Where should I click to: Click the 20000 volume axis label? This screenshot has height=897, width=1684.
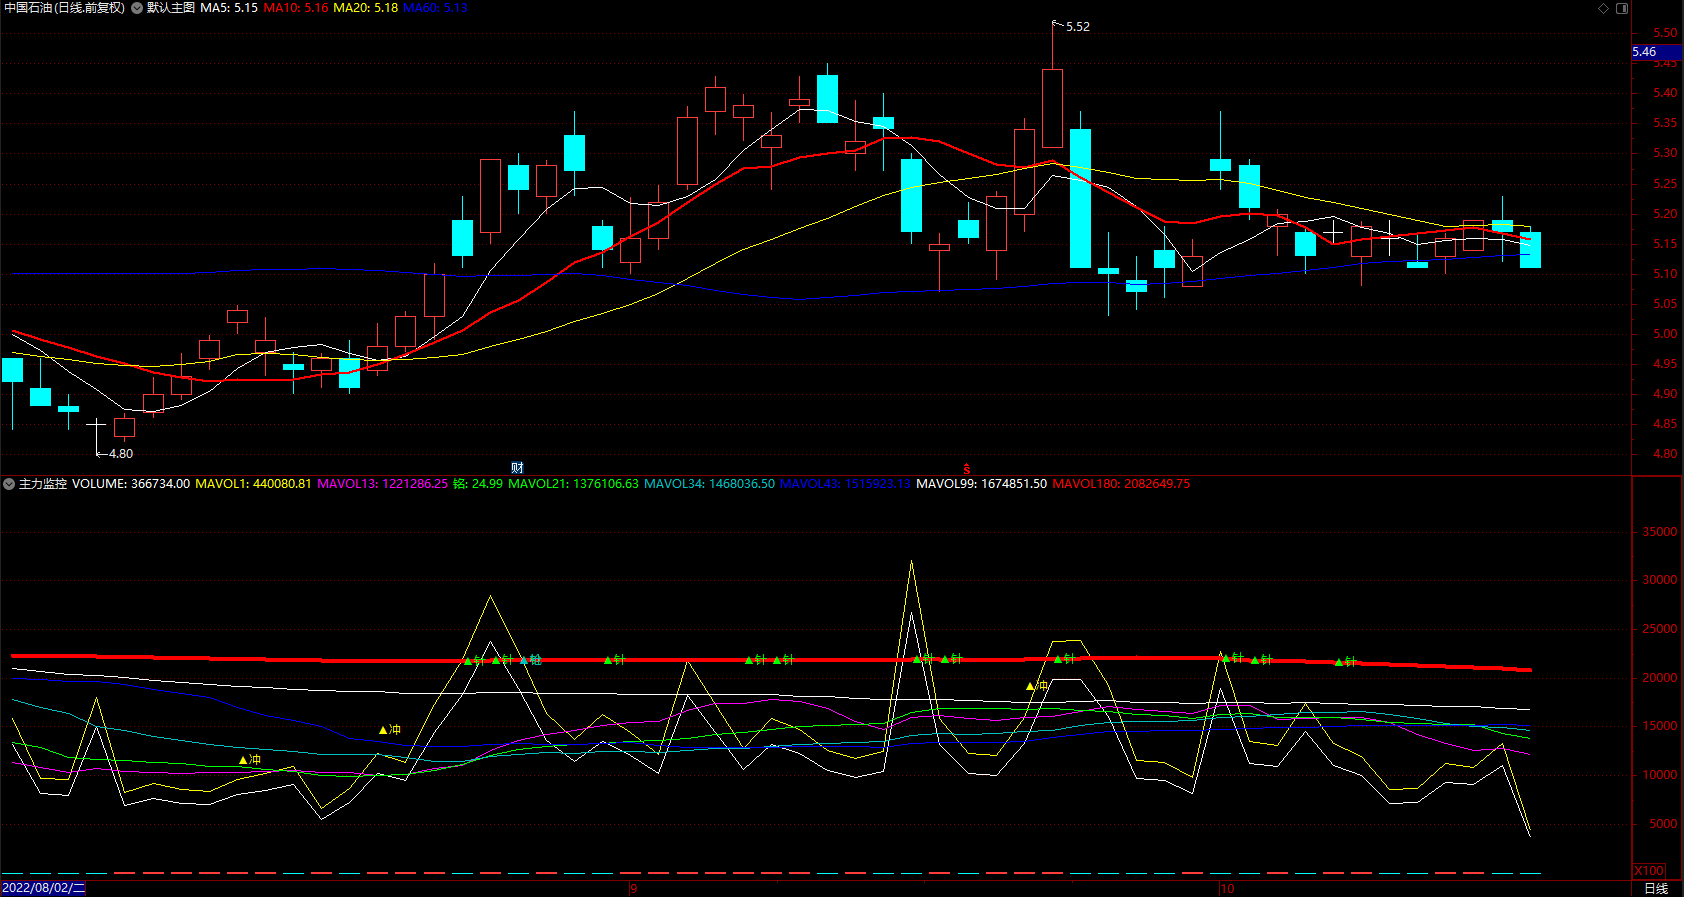tap(1660, 678)
